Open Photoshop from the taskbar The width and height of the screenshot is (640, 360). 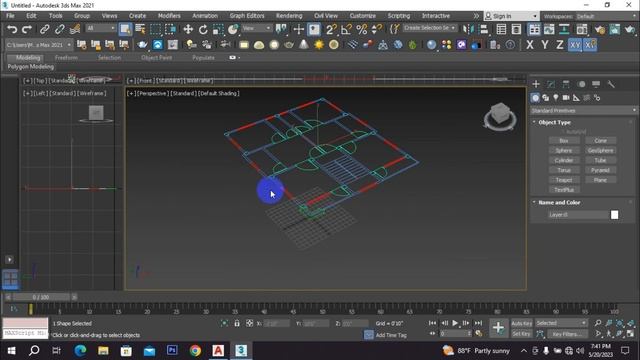(172, 351)
